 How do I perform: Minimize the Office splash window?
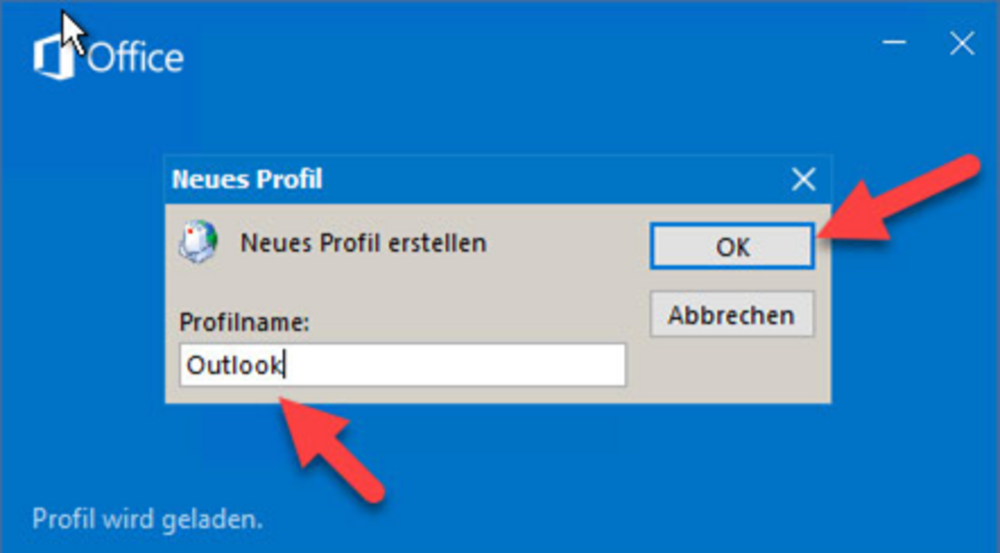(x=895, y=43)
